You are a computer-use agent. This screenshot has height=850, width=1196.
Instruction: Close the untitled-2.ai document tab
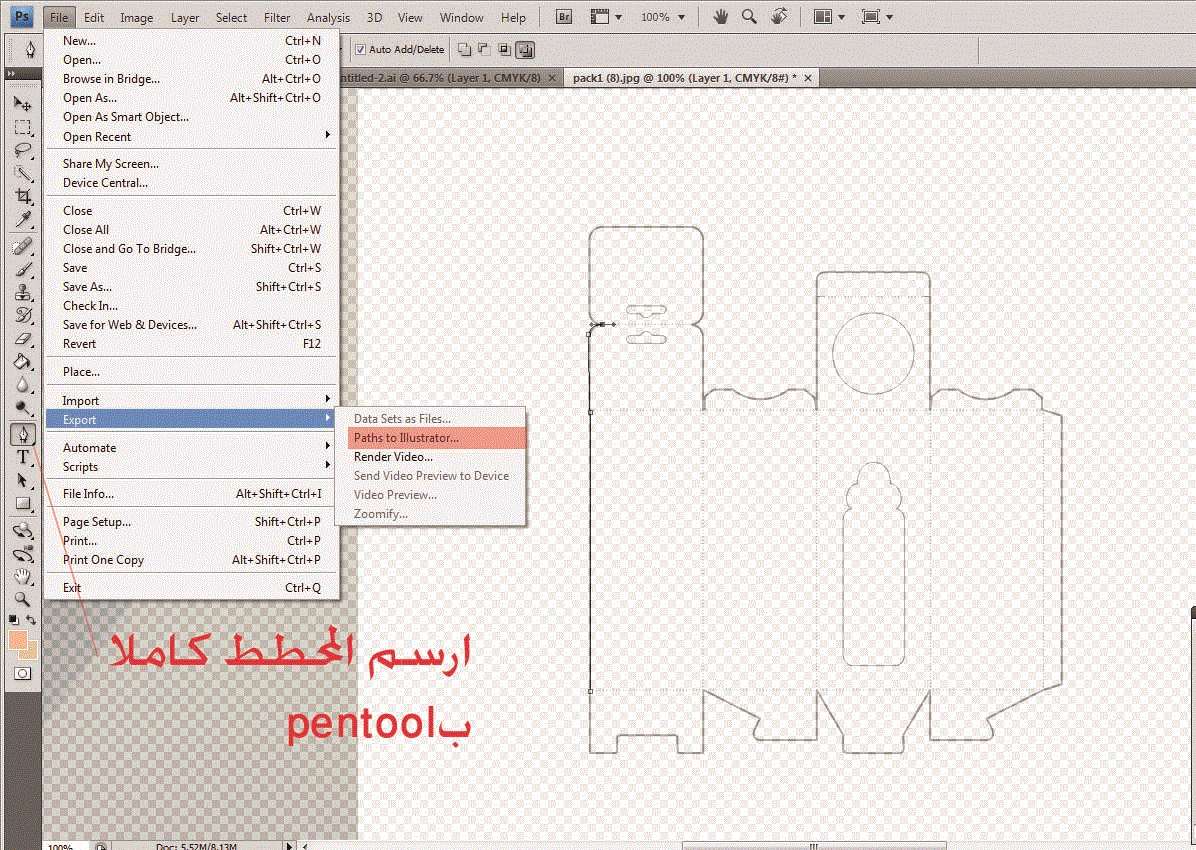tap(551, 78)
